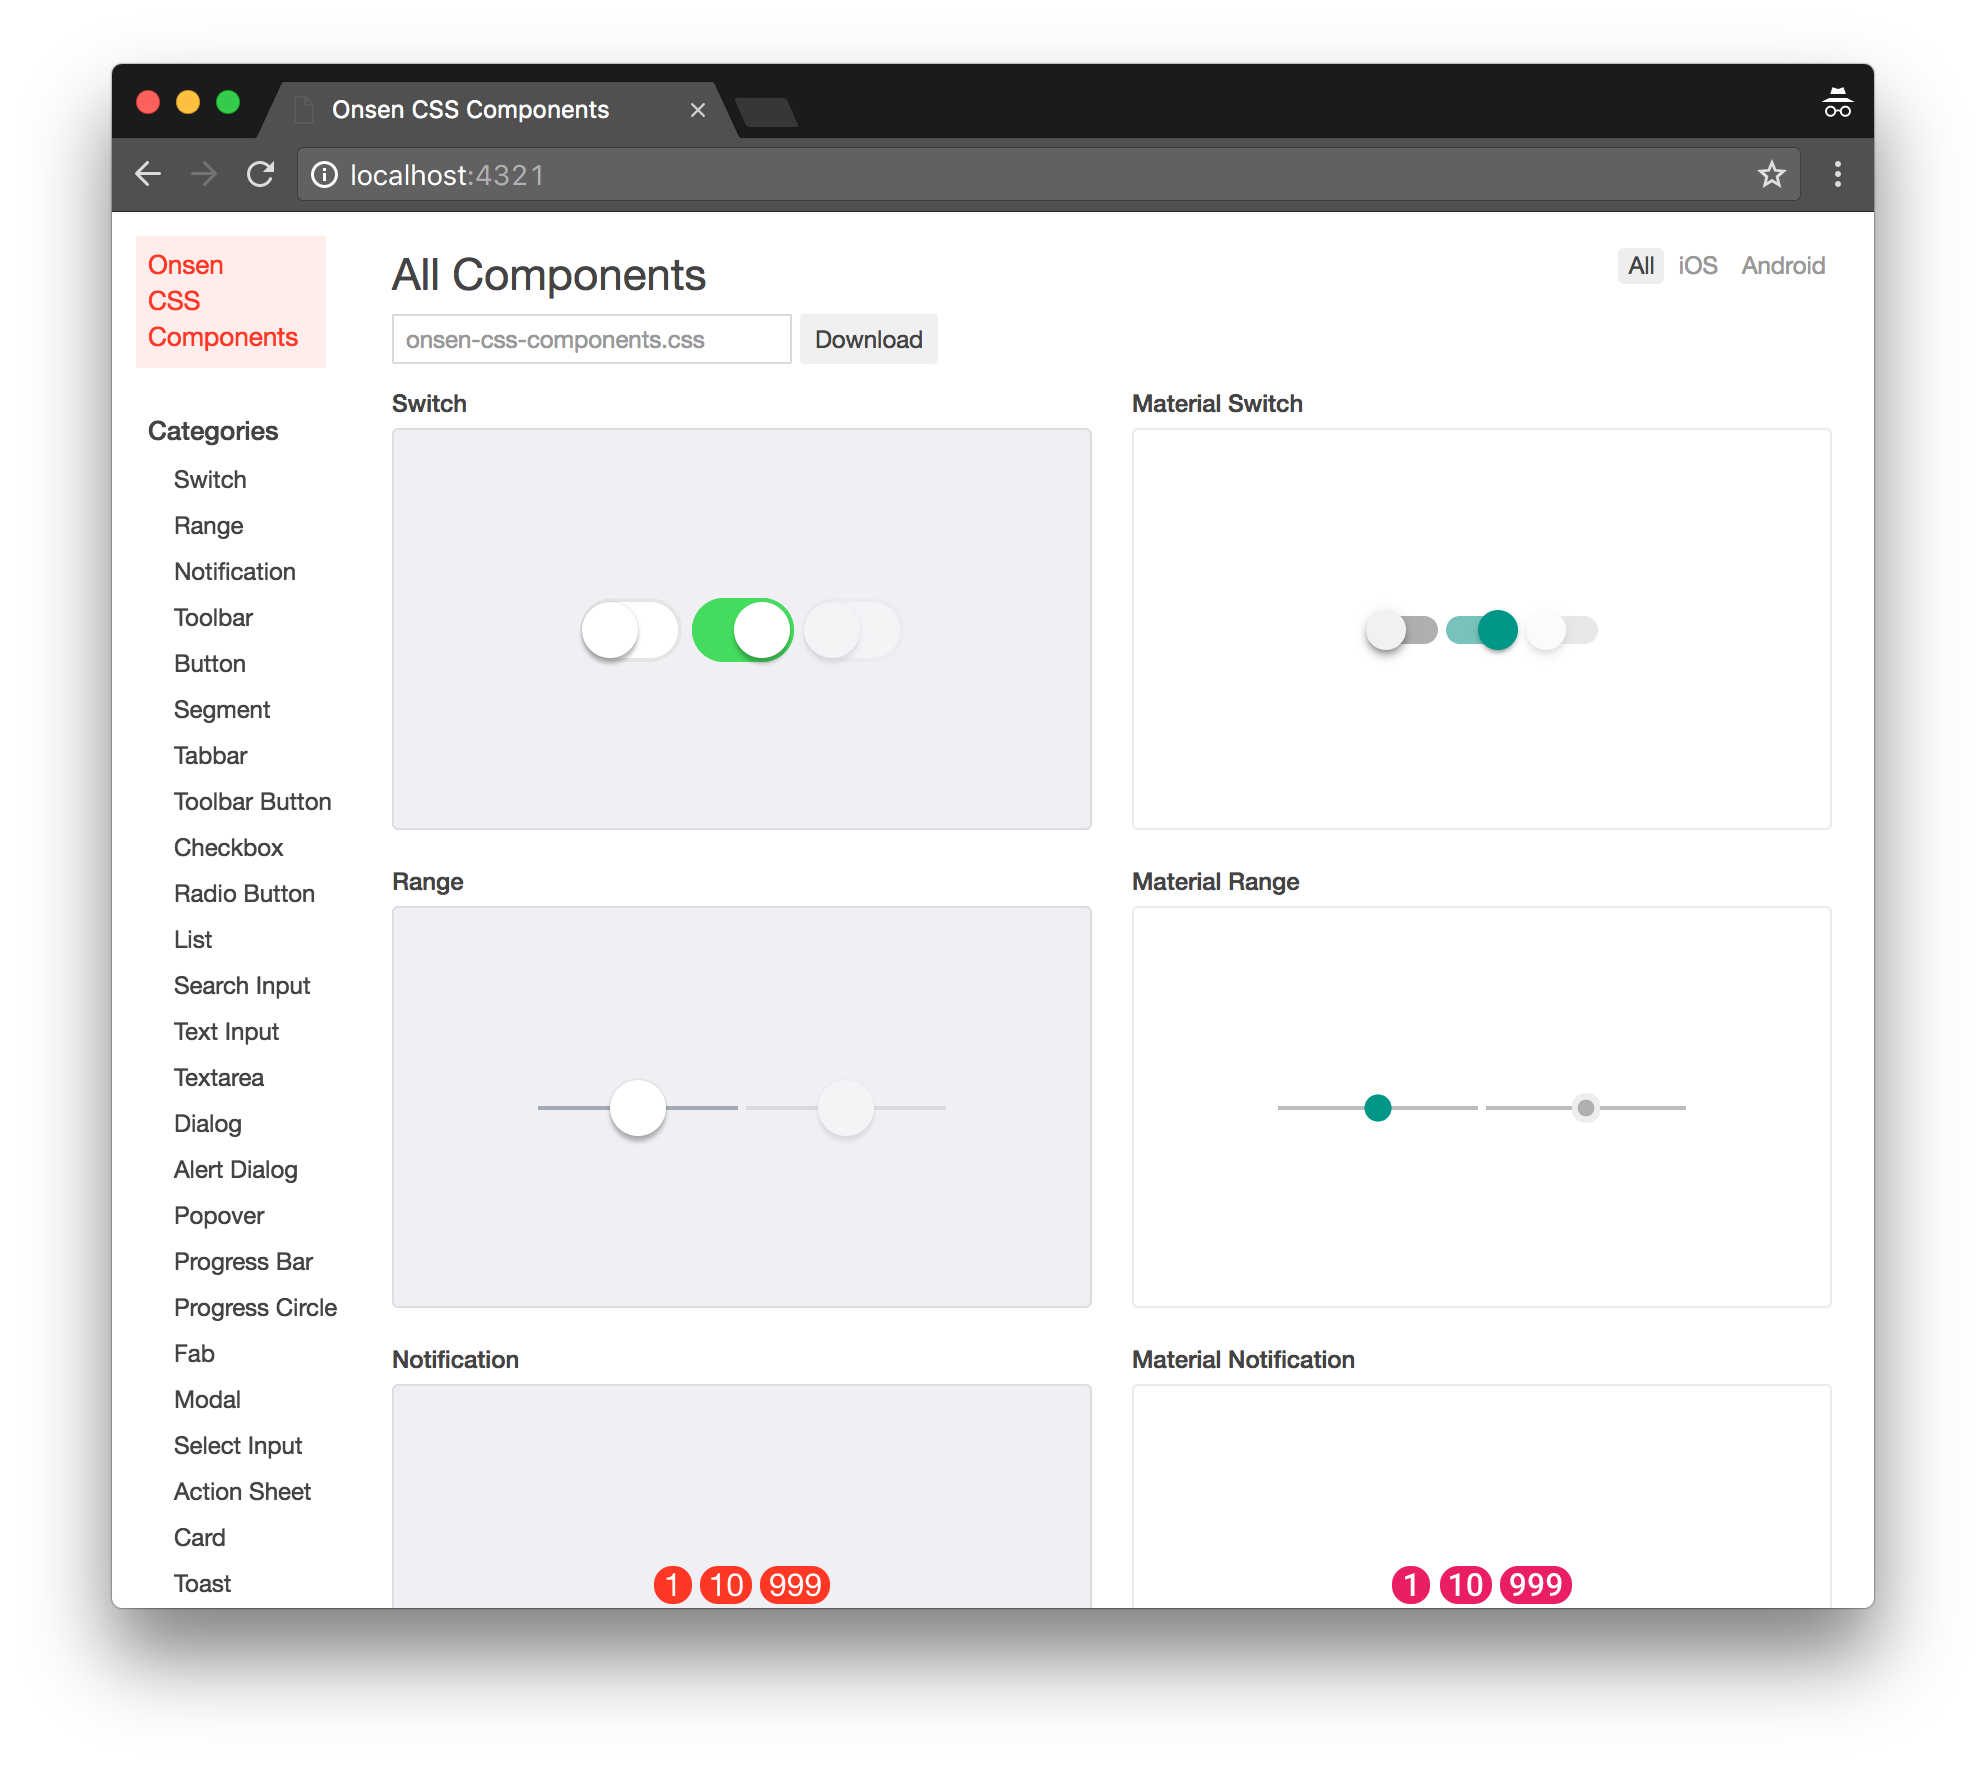Expand the Checkbox category item
Screen dimensions: 1986x1768
[227, 846]
